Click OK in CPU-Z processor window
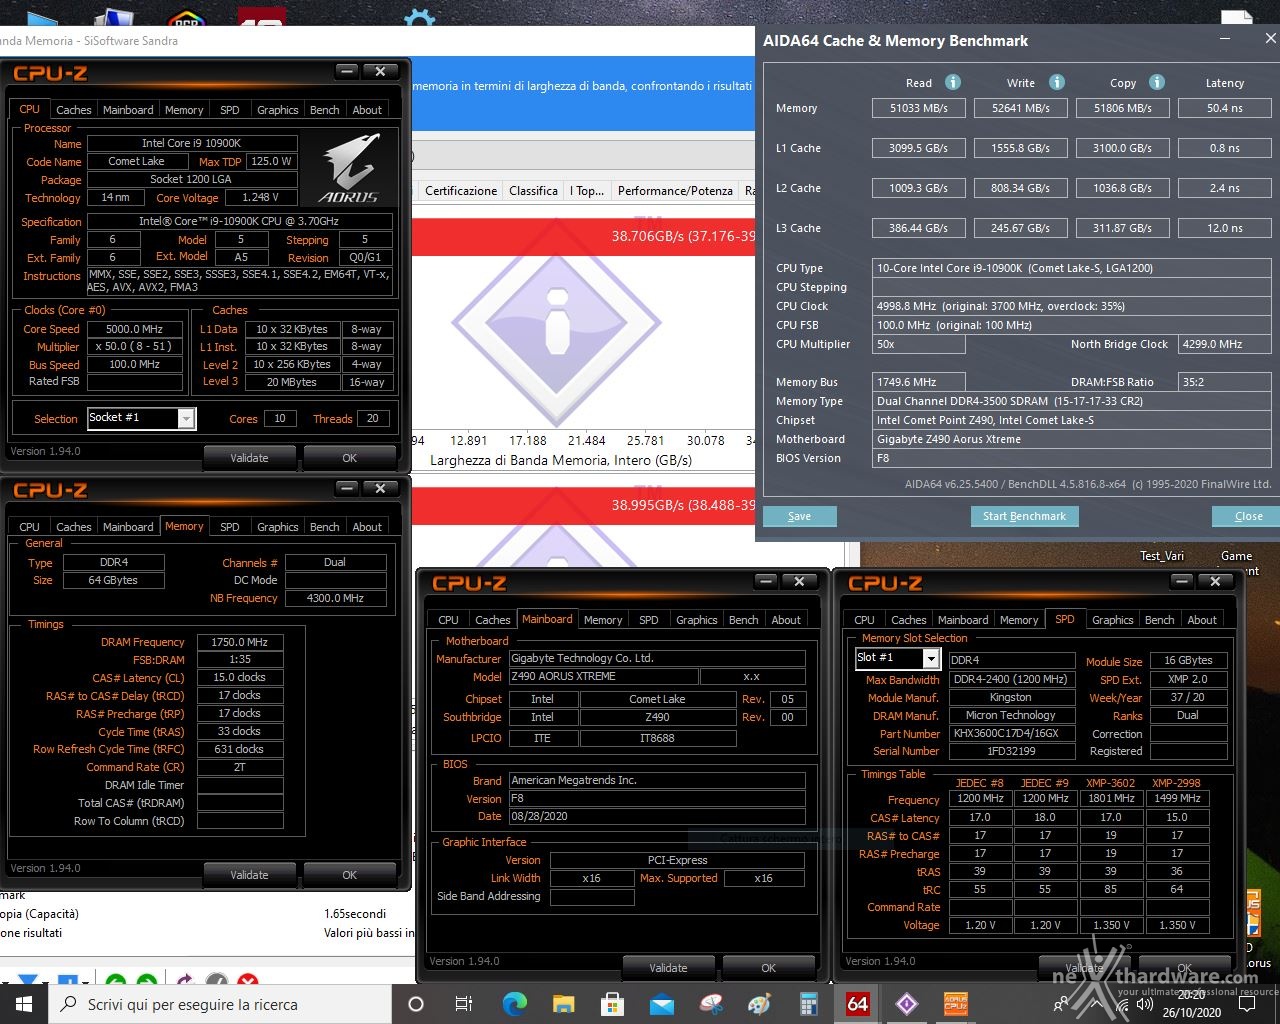Screen dimensions: 1280x1024 (349, 458)
